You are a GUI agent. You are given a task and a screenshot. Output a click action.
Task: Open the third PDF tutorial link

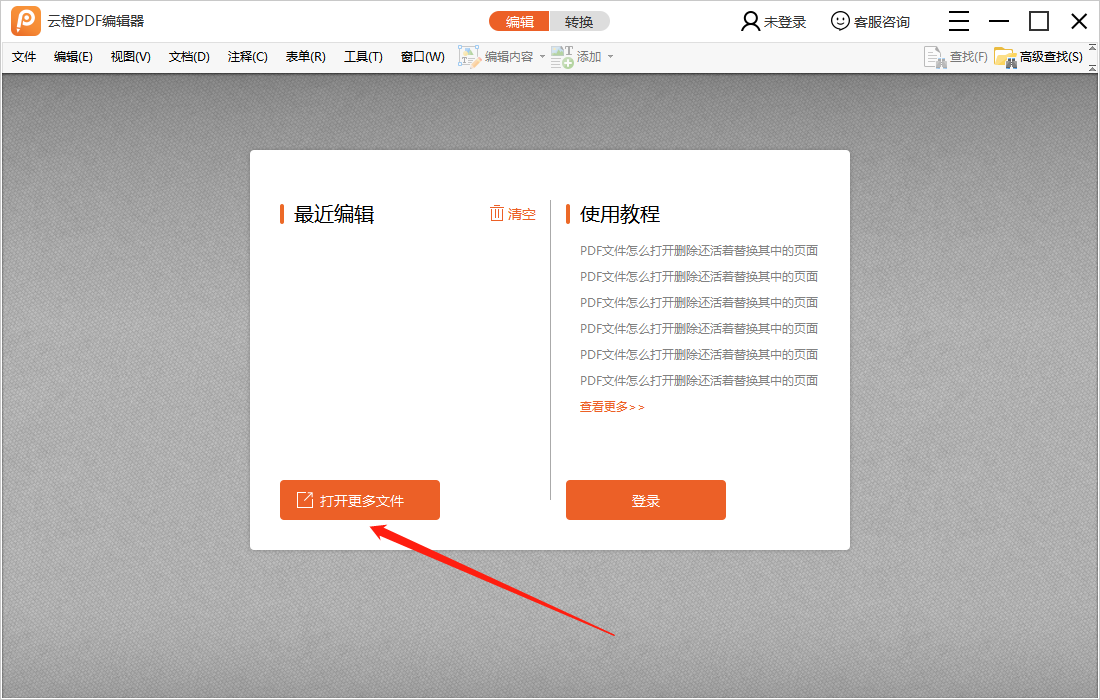699,302
